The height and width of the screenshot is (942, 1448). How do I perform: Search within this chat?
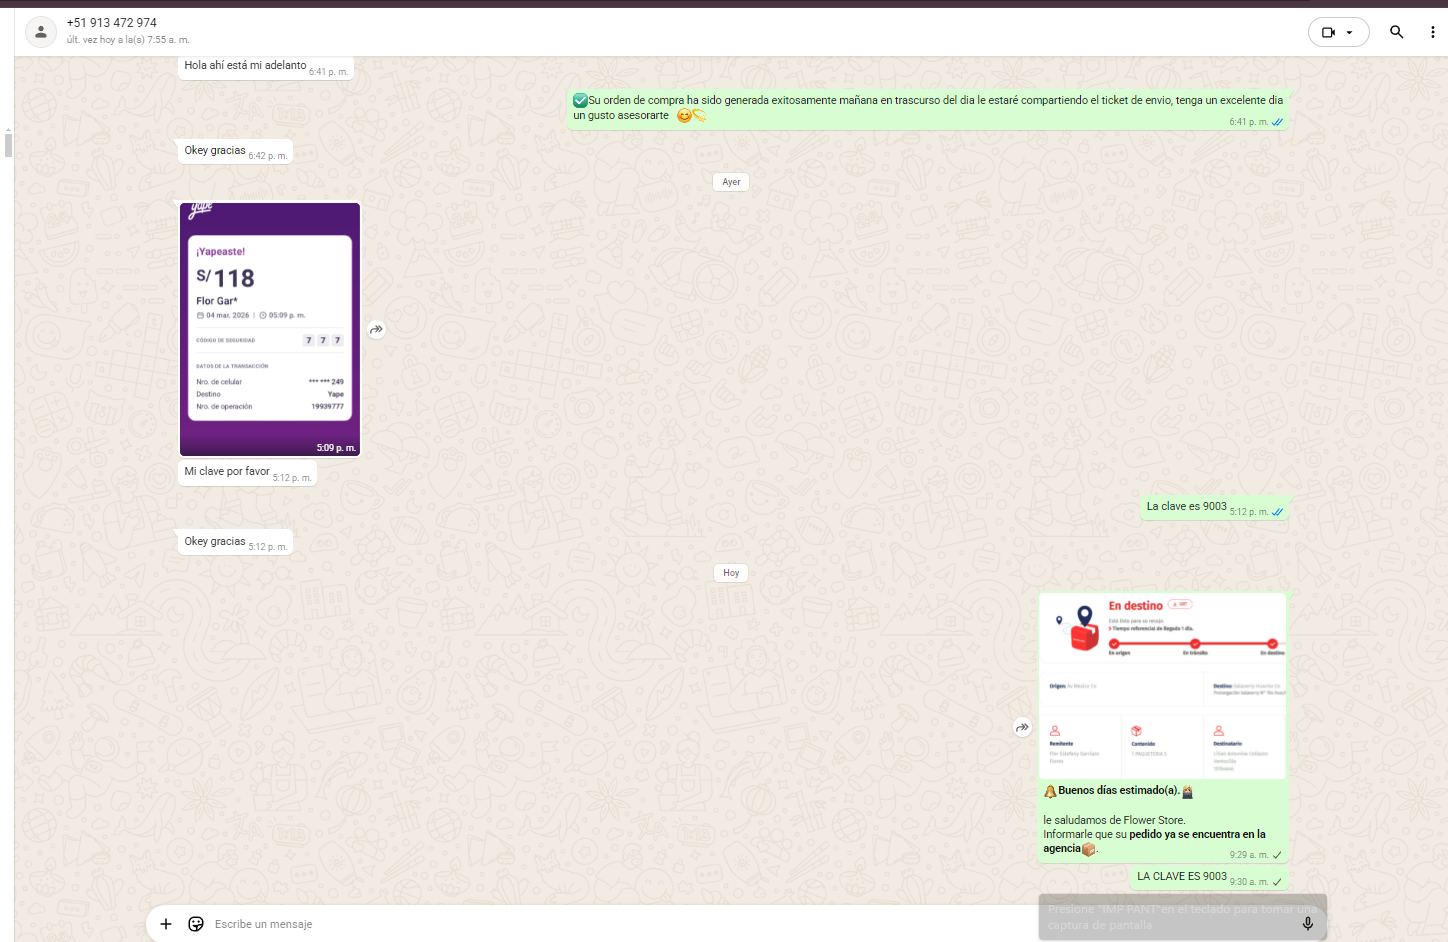1396,32
